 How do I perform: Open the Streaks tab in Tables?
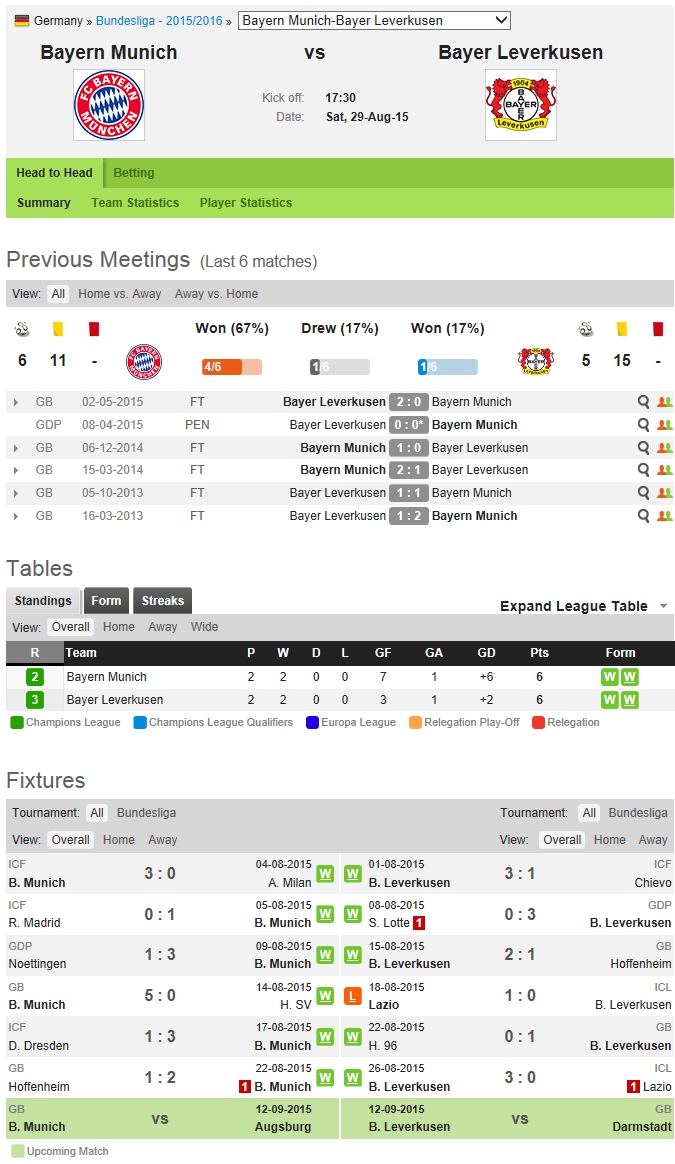point(162,601)
